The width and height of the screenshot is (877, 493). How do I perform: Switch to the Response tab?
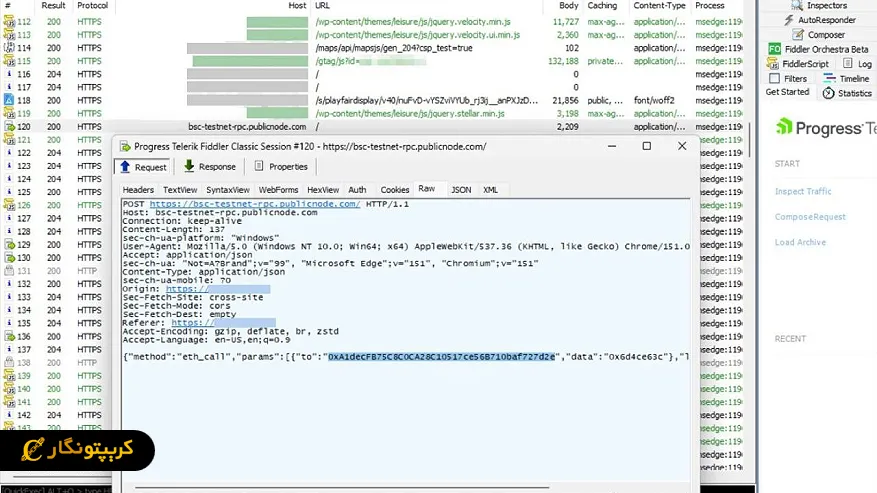tap(210, 167)
